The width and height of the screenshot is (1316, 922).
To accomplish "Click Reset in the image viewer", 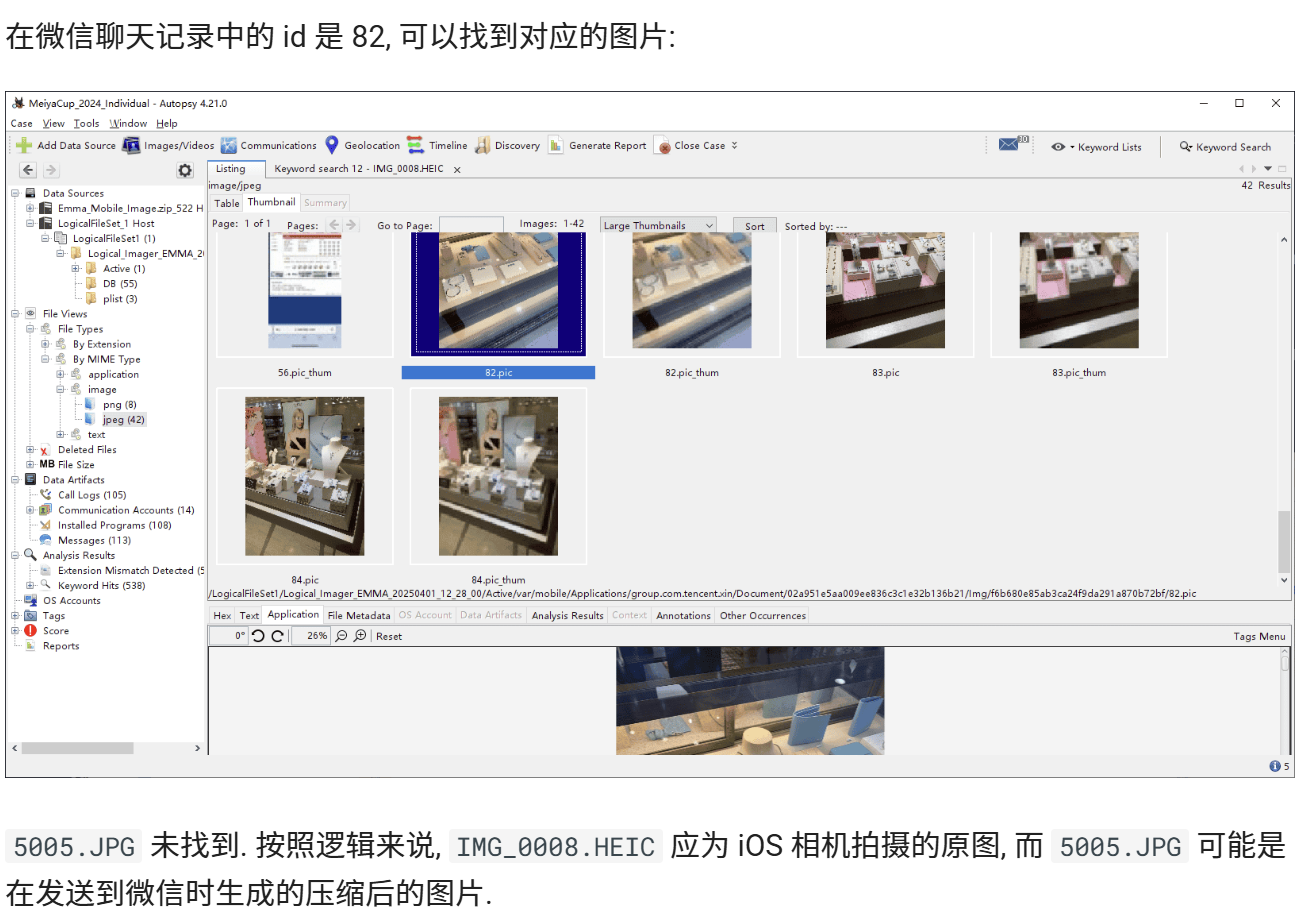I will point(388,636).
